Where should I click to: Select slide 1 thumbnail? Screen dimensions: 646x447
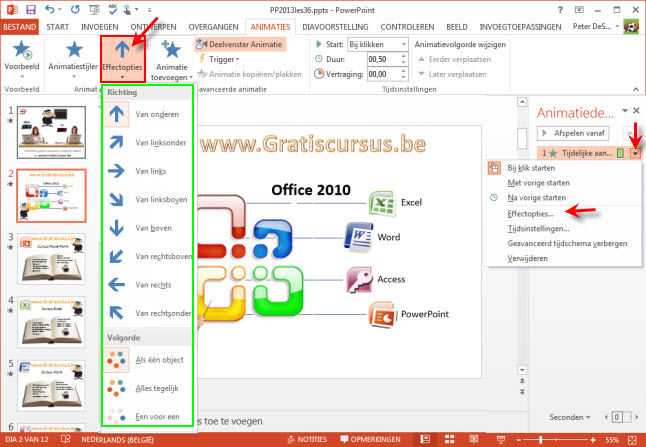tap(51, 132)
